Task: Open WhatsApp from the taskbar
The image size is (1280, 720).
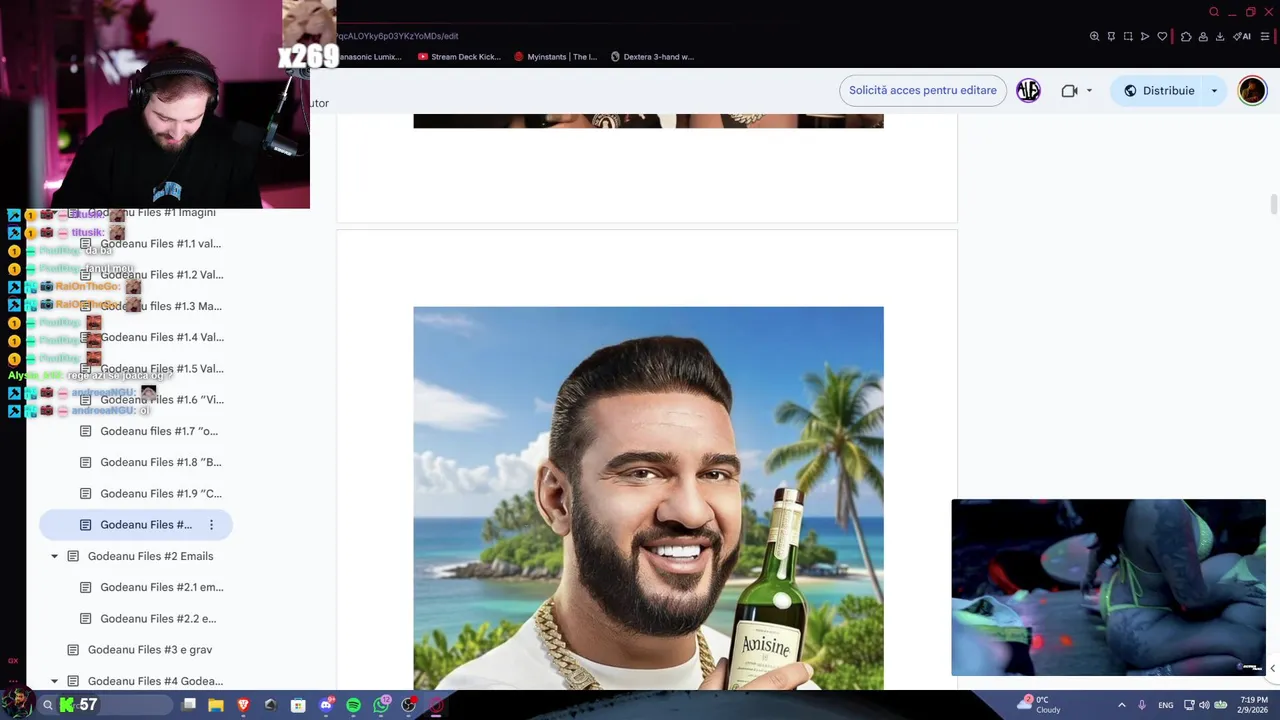Action: point(381,705)
